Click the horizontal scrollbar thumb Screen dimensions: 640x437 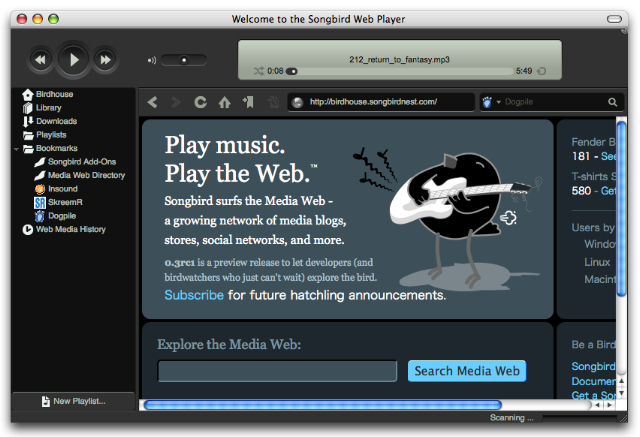click(323, 405)
